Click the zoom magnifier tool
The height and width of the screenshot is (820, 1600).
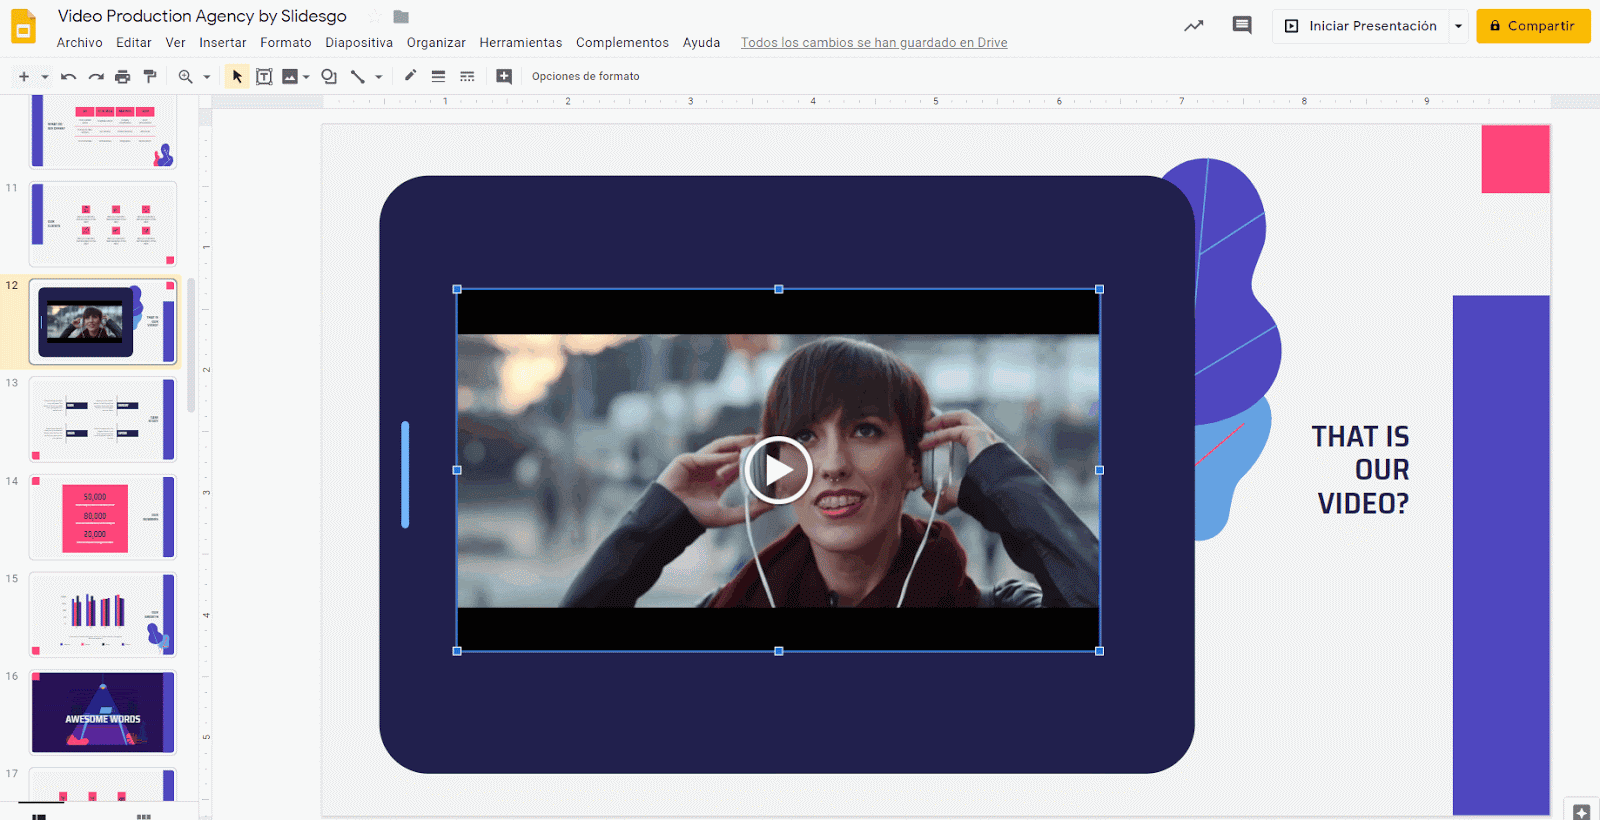pos(185,76)
